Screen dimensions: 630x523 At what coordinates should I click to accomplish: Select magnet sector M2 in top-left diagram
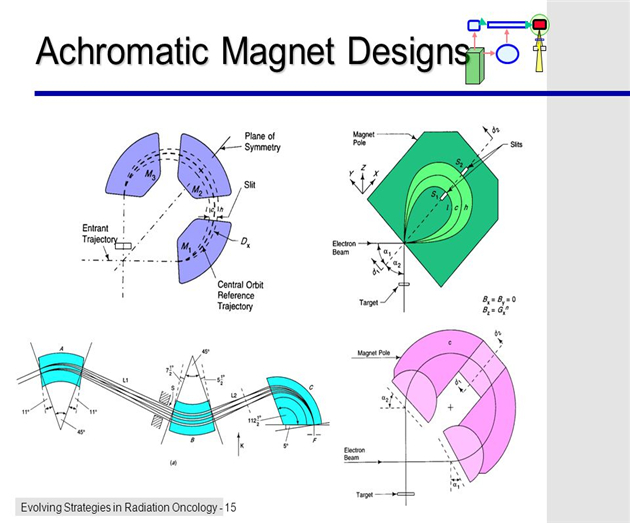click(x=208, y=166)
